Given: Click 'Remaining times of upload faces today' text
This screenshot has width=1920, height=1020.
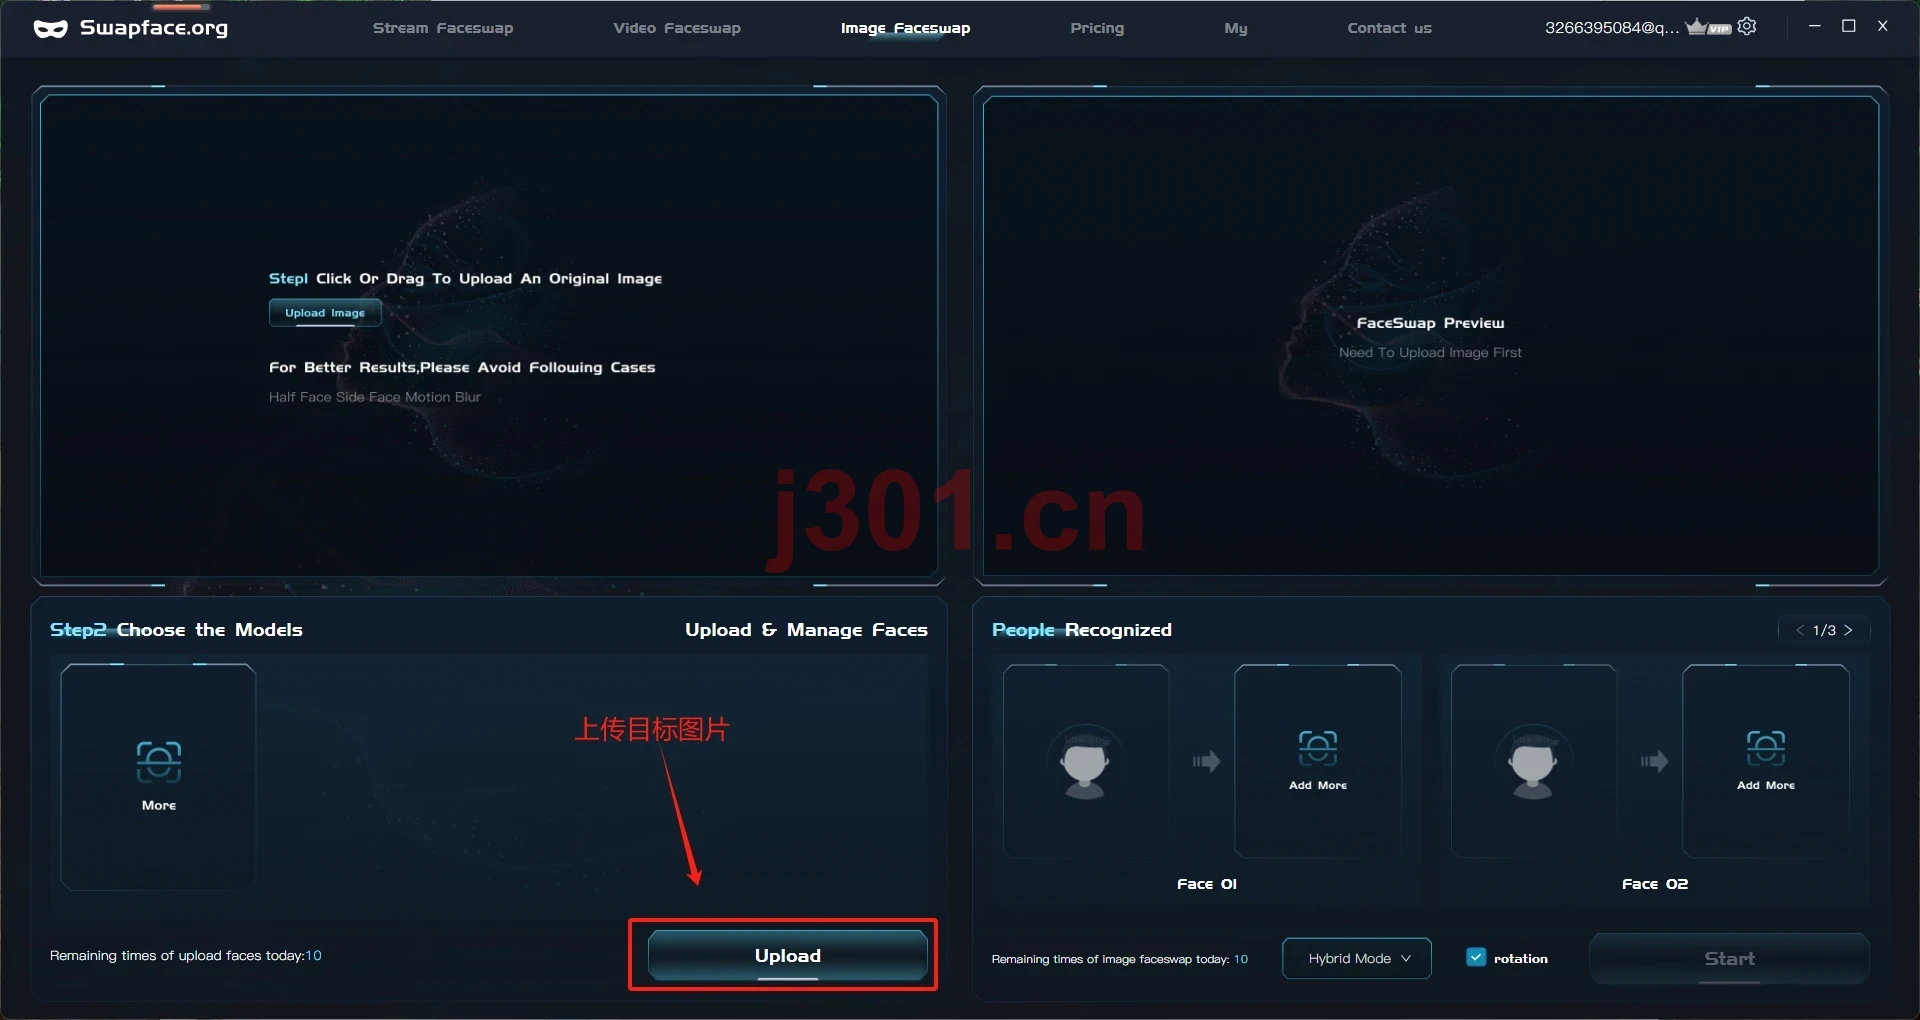Looking at the screenshot, I should coord(186,956).
